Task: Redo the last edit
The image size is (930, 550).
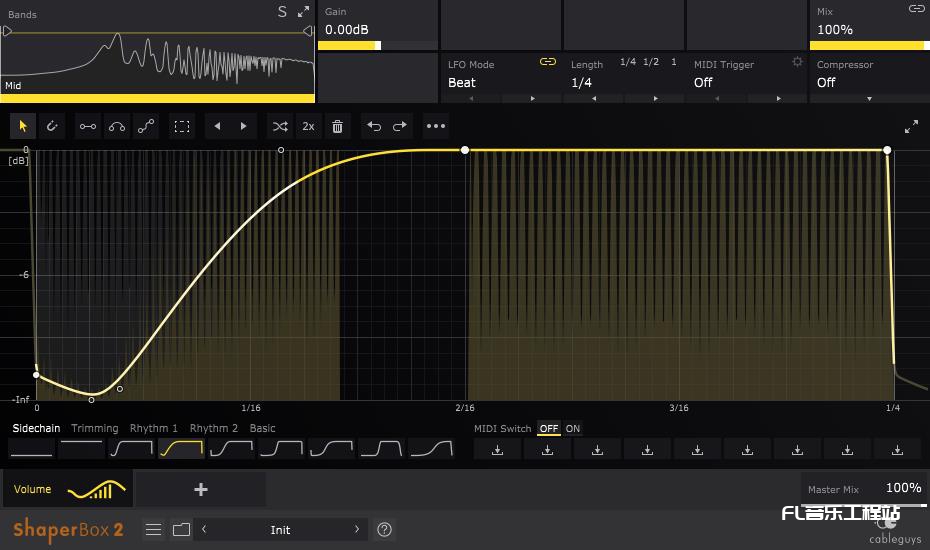Action: [x=400, y=126]
